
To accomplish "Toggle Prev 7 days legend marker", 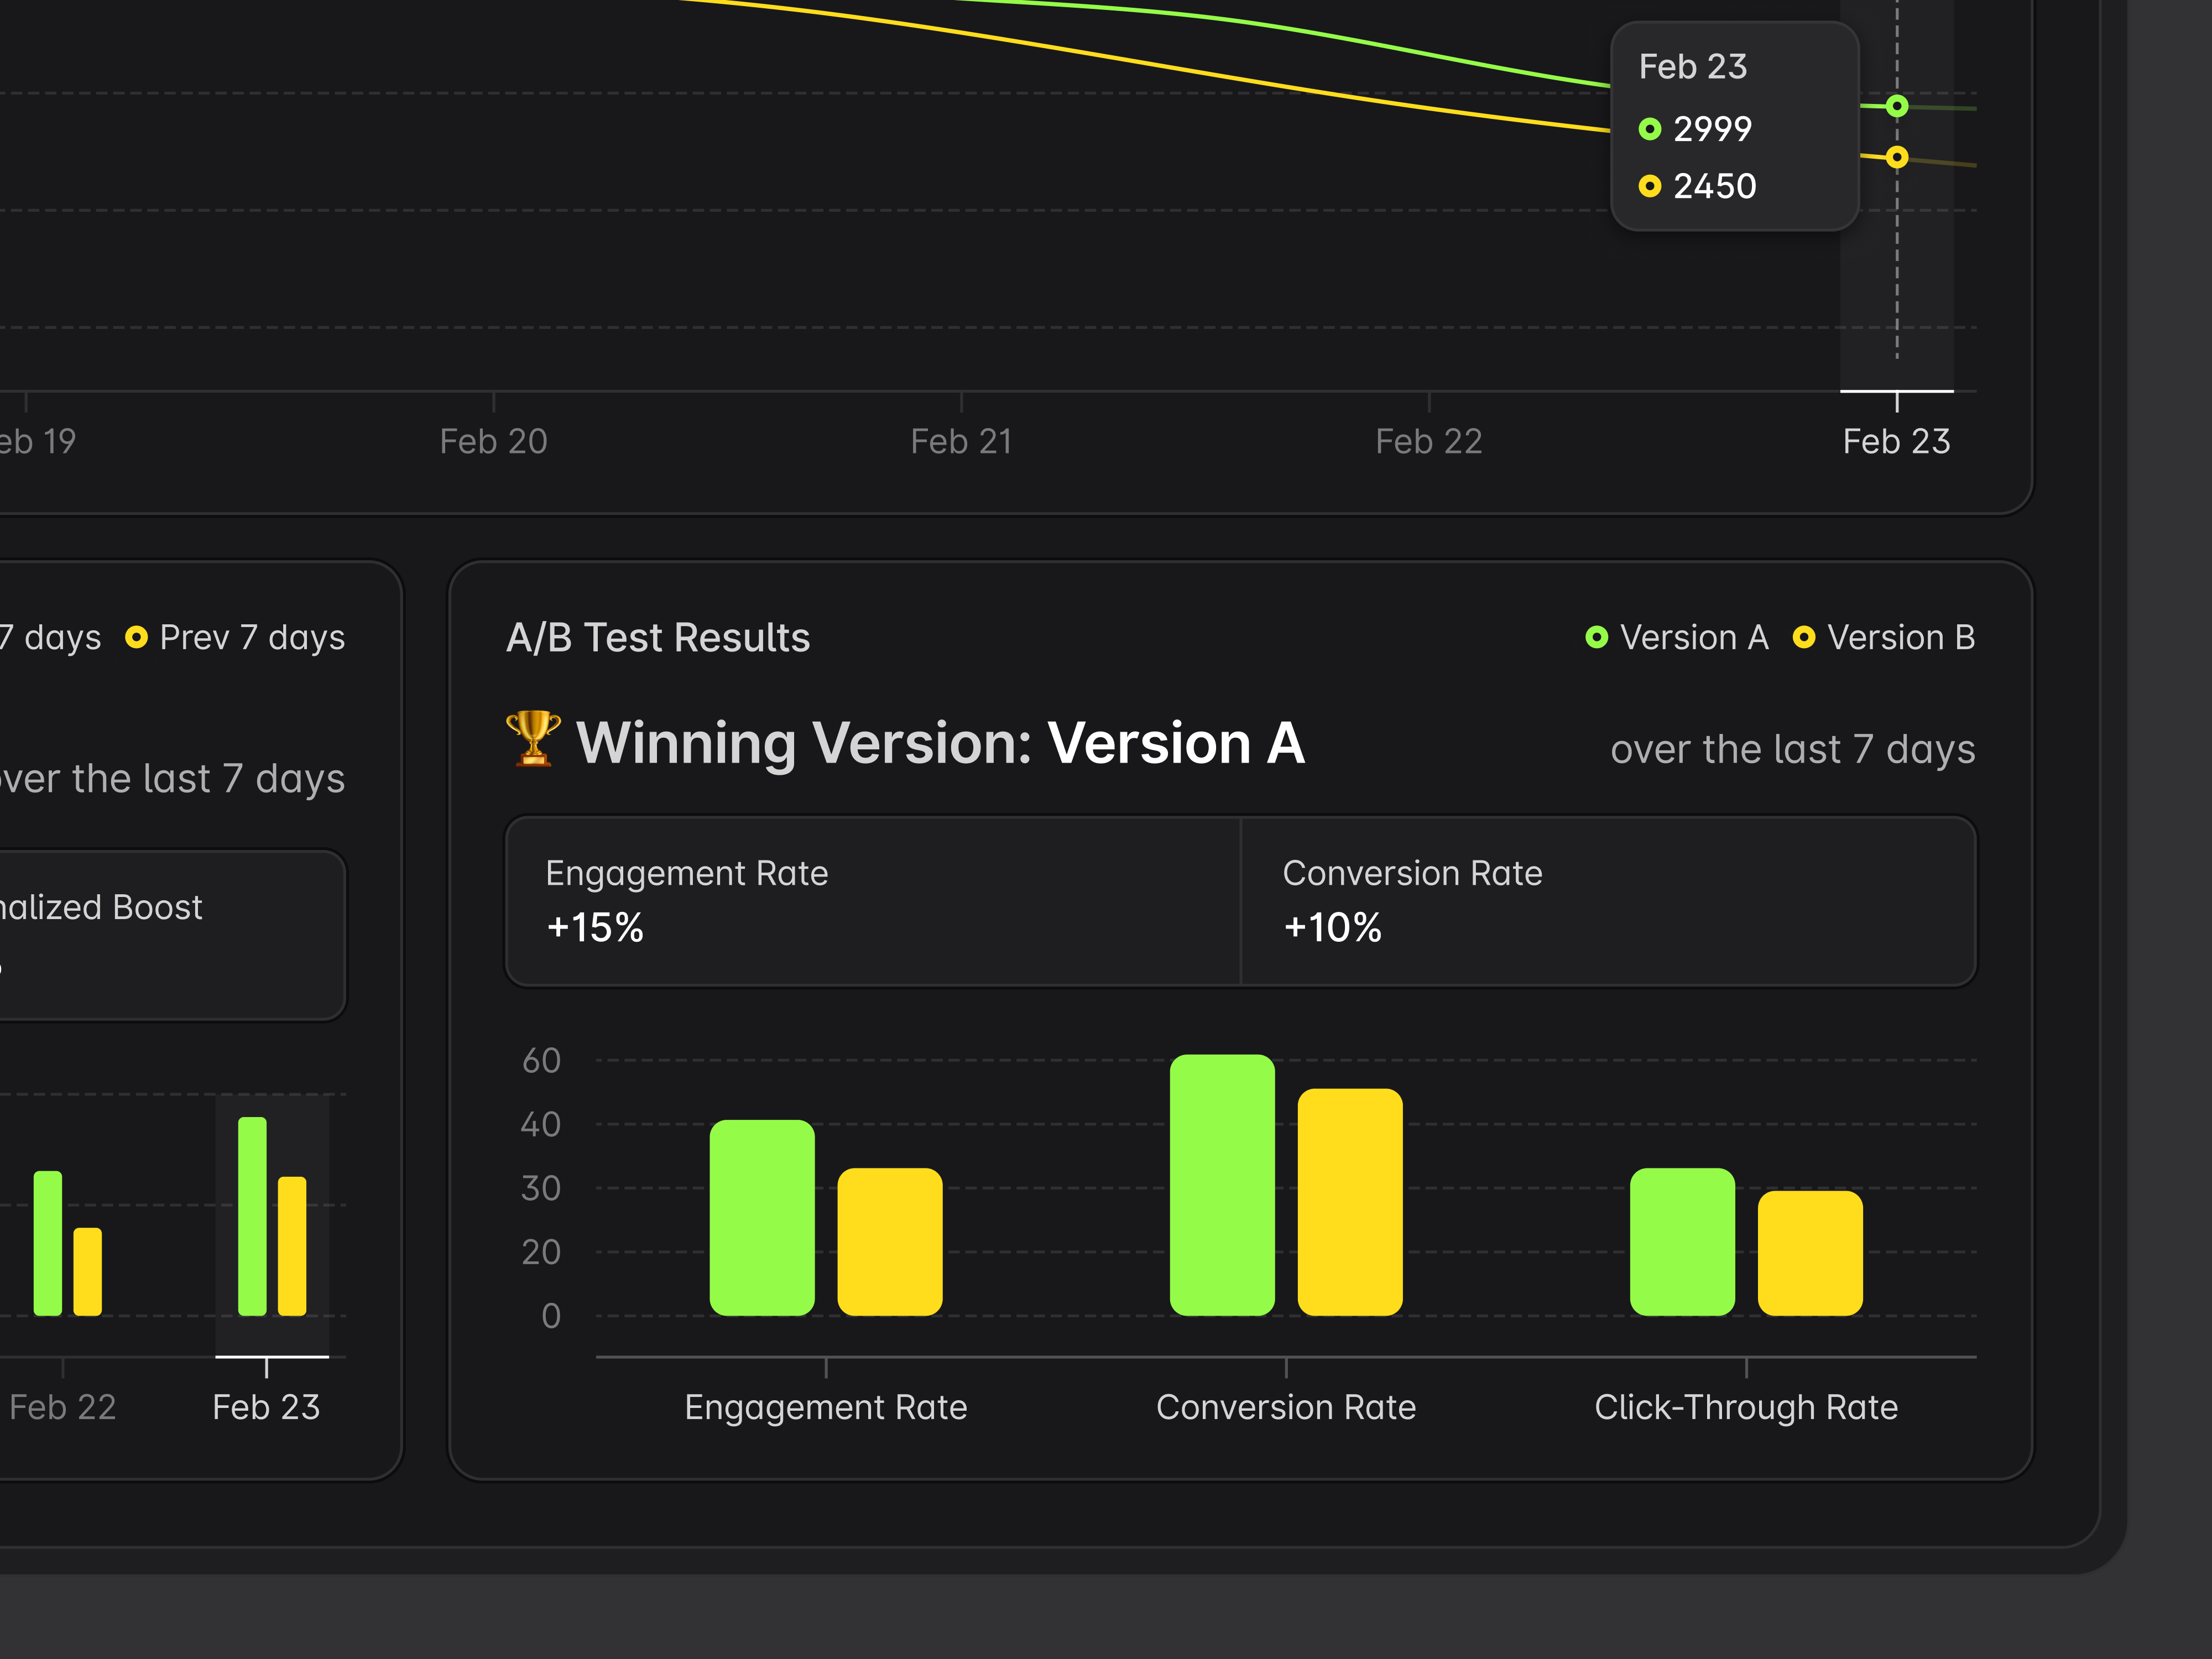I will 136,638.
